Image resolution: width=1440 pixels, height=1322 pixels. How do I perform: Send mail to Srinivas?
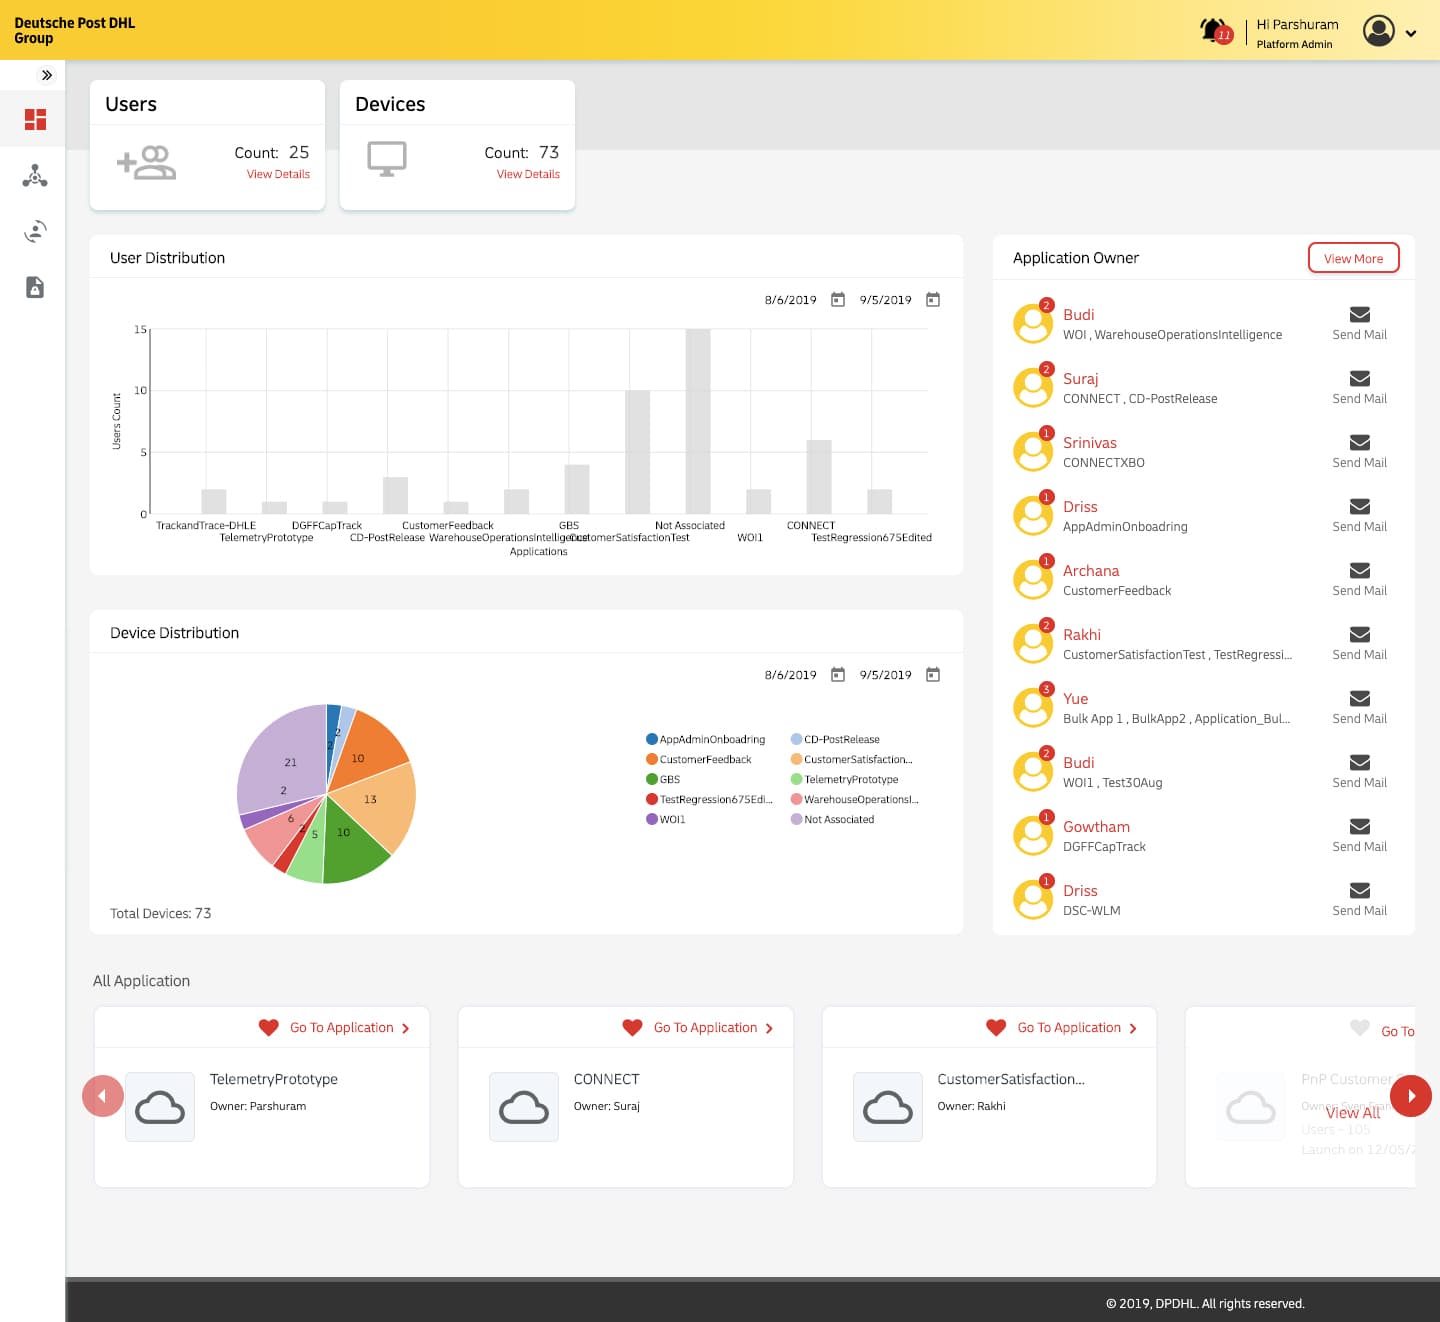pos(1359,451)
